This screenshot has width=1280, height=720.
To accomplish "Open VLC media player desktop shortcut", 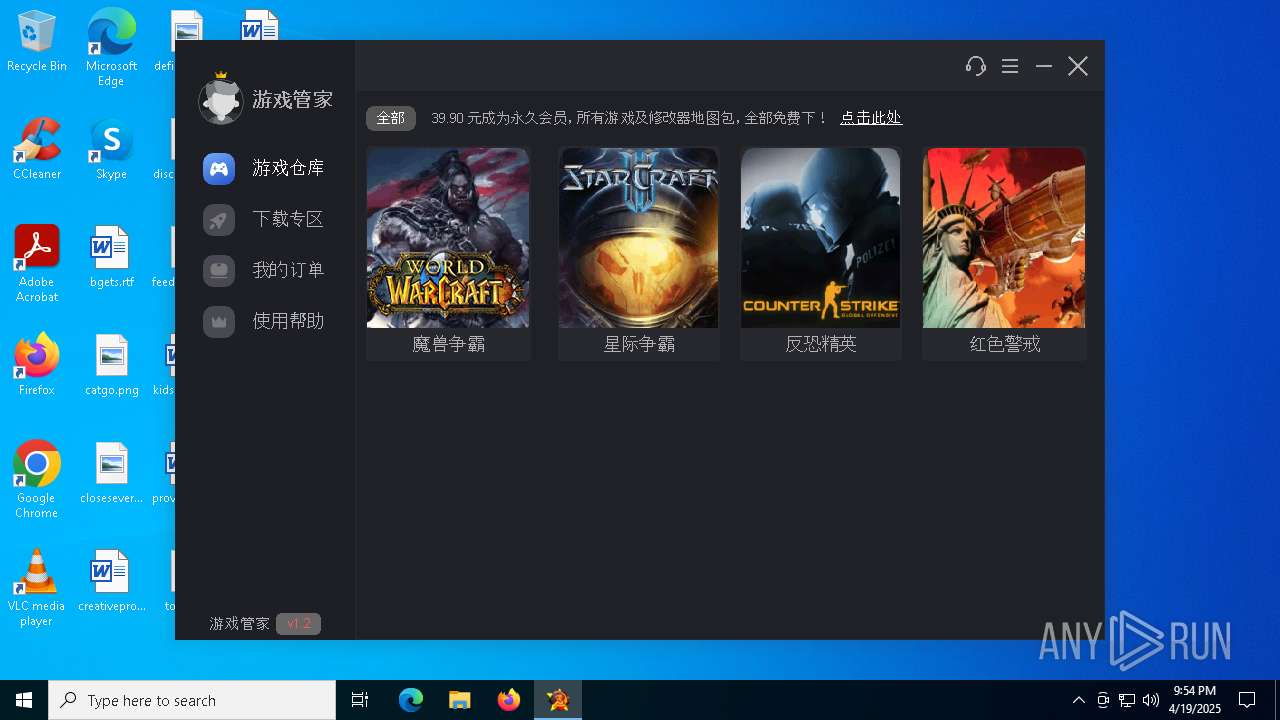I will point(37,588).
